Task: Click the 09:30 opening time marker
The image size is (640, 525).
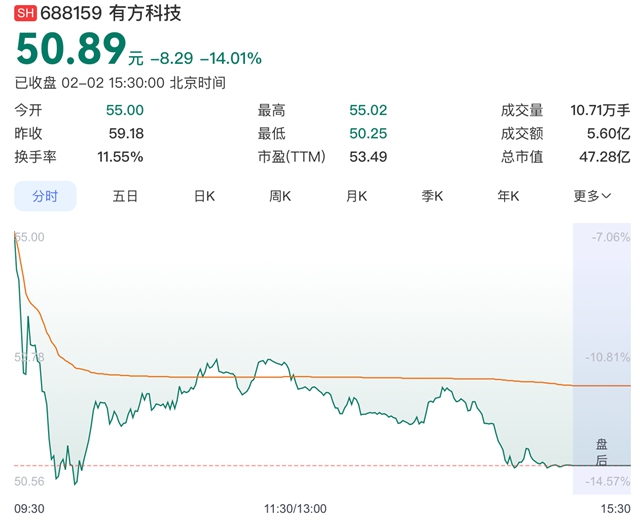Action: pos(28,508)
